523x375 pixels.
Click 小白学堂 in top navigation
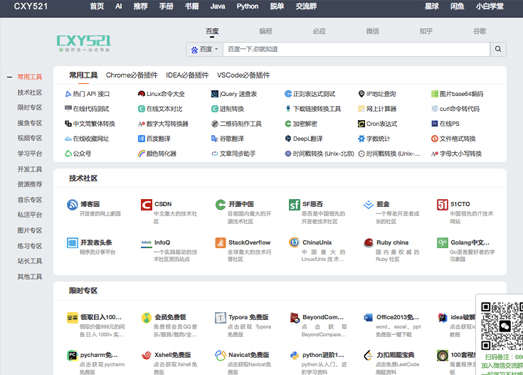[490, 6]
